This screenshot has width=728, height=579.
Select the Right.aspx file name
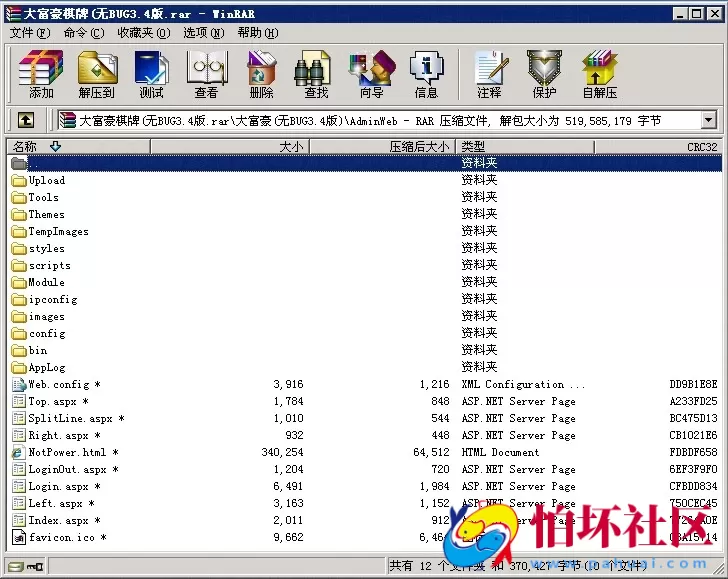(64, 436)
